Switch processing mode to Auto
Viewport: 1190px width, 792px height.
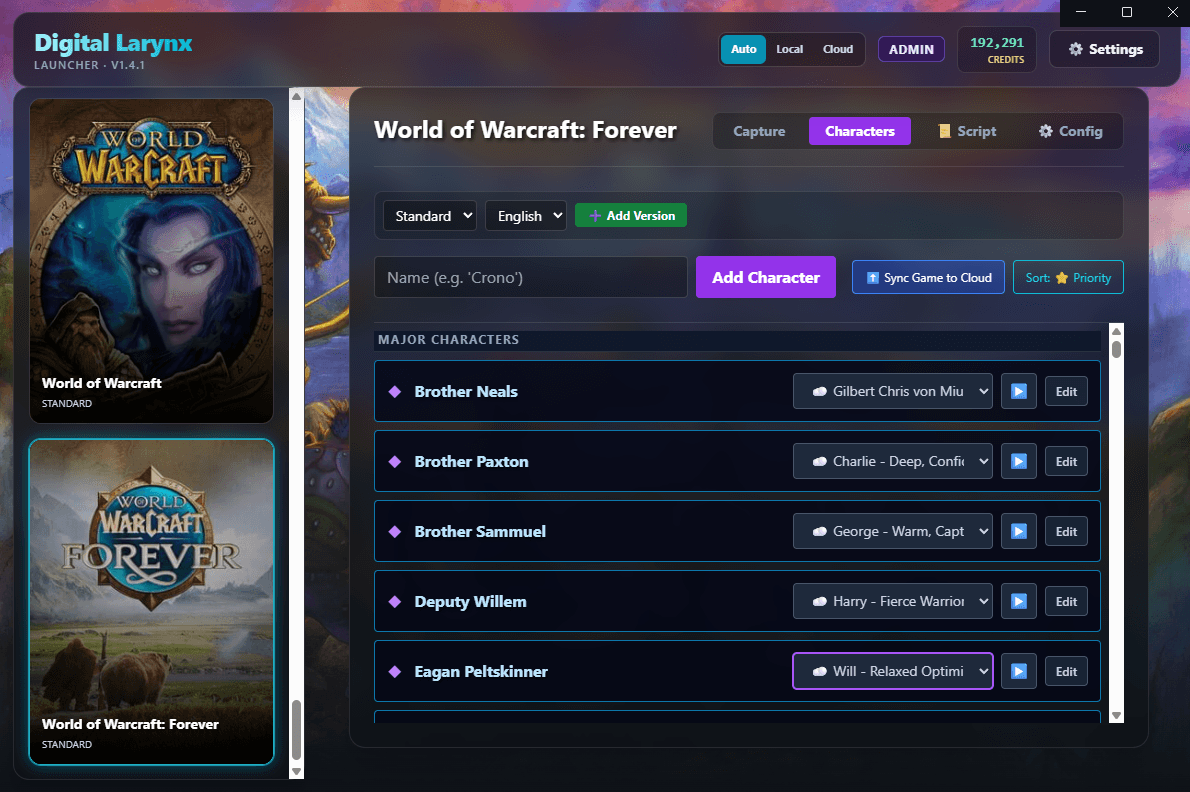click(744, 49)
